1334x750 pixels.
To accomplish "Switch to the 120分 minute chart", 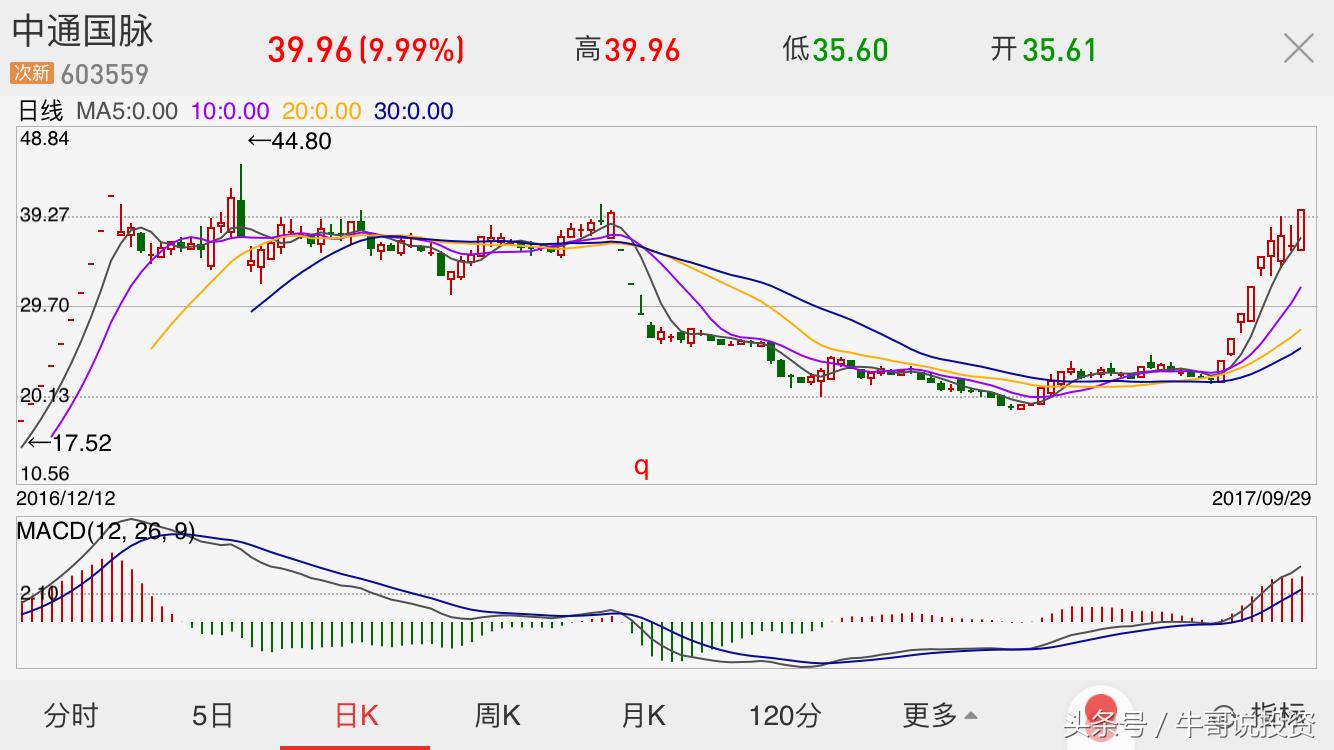I will 785,715.
